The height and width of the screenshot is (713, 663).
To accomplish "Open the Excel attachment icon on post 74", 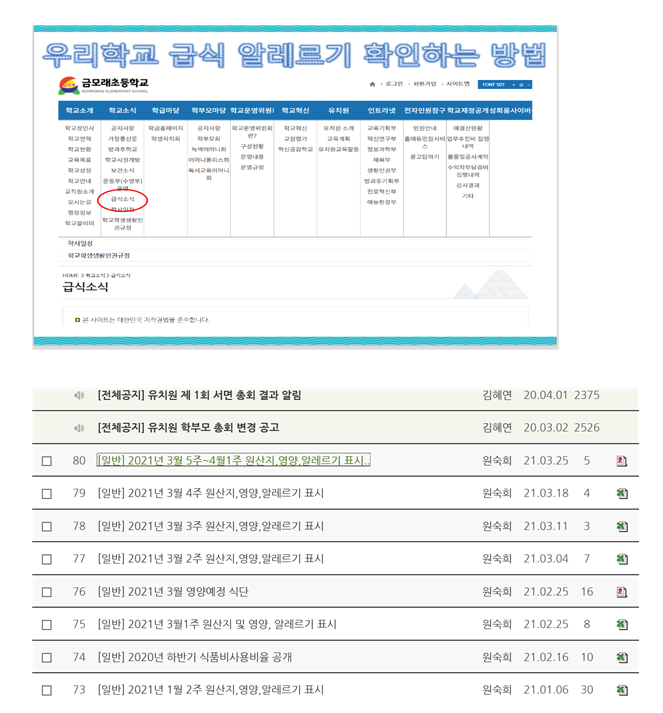I will pyautogui.click(x=622, y=657).
